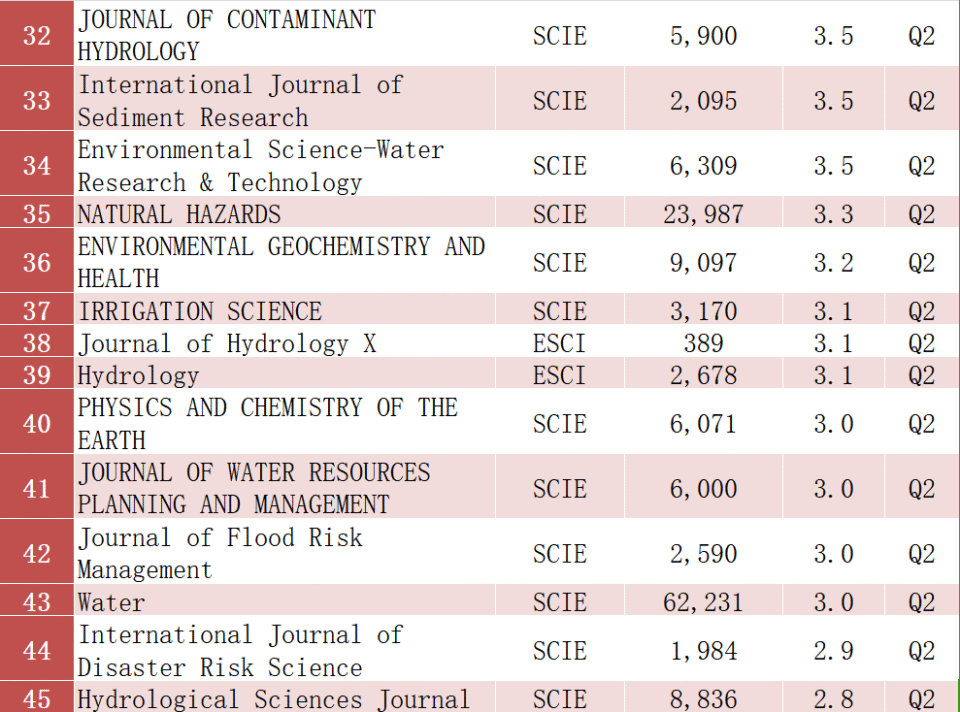
Task: Click the NATURAL HAZARDS journal name
Action: click(x=180, y=214)
